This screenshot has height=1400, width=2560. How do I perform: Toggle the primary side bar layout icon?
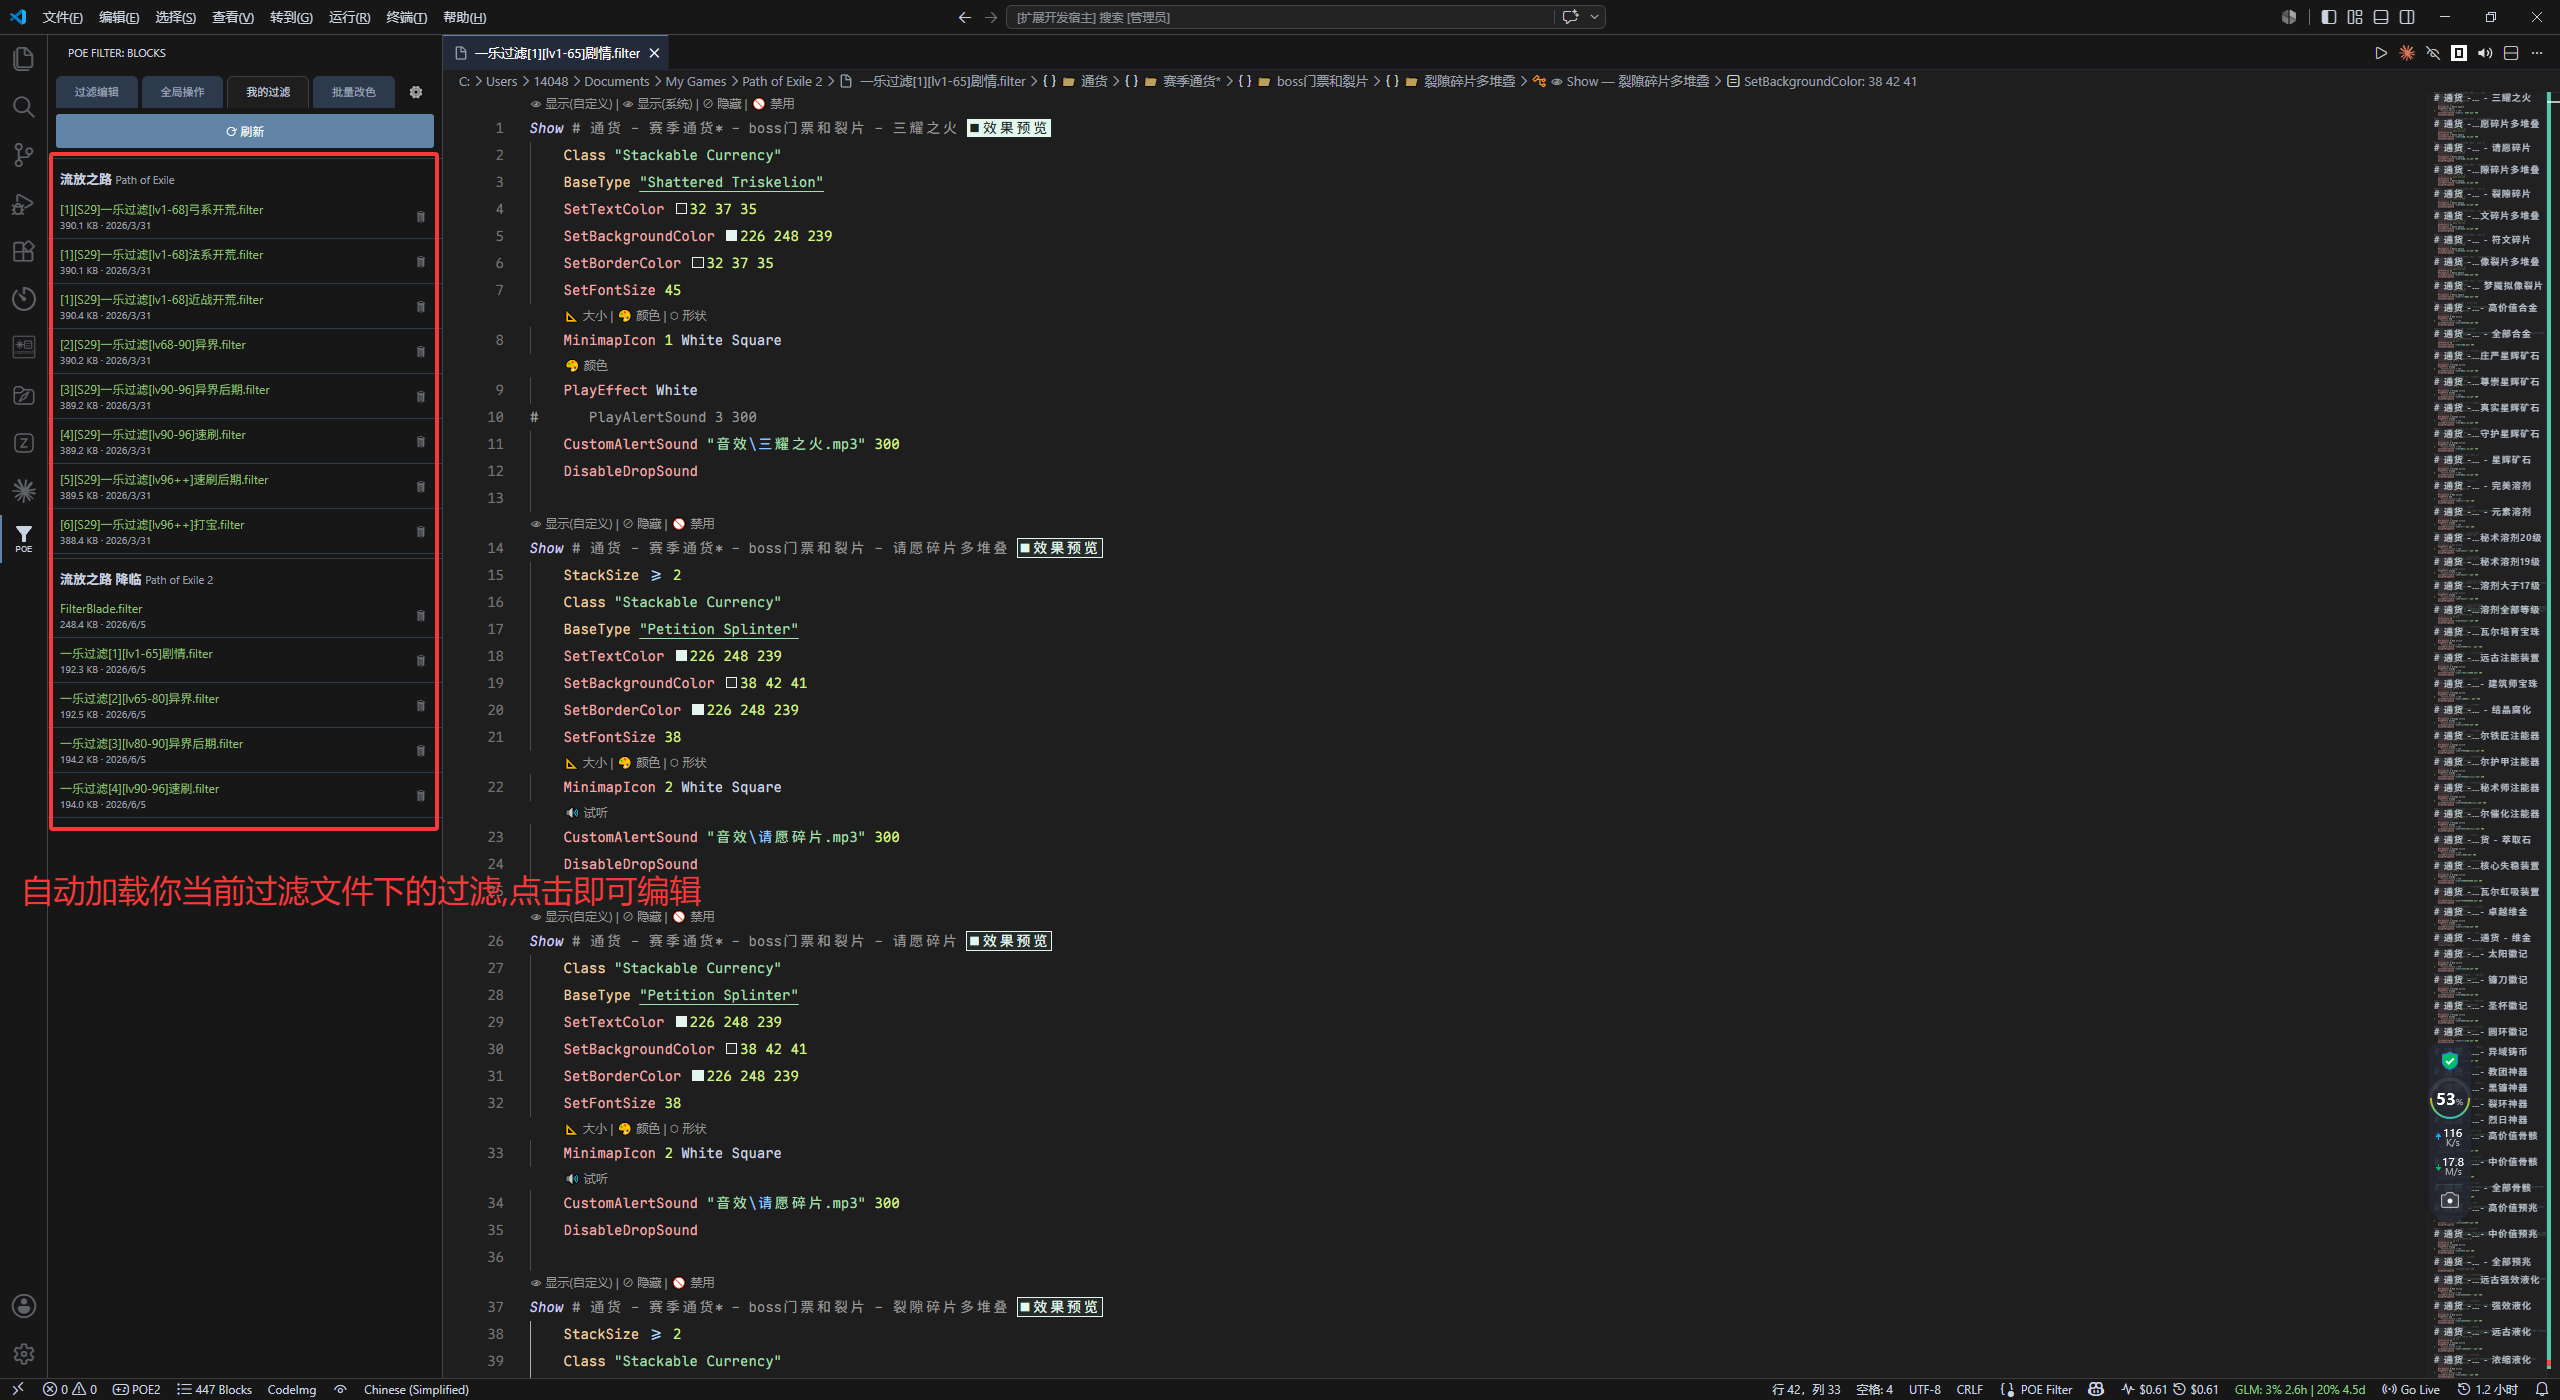point(2329,17)
